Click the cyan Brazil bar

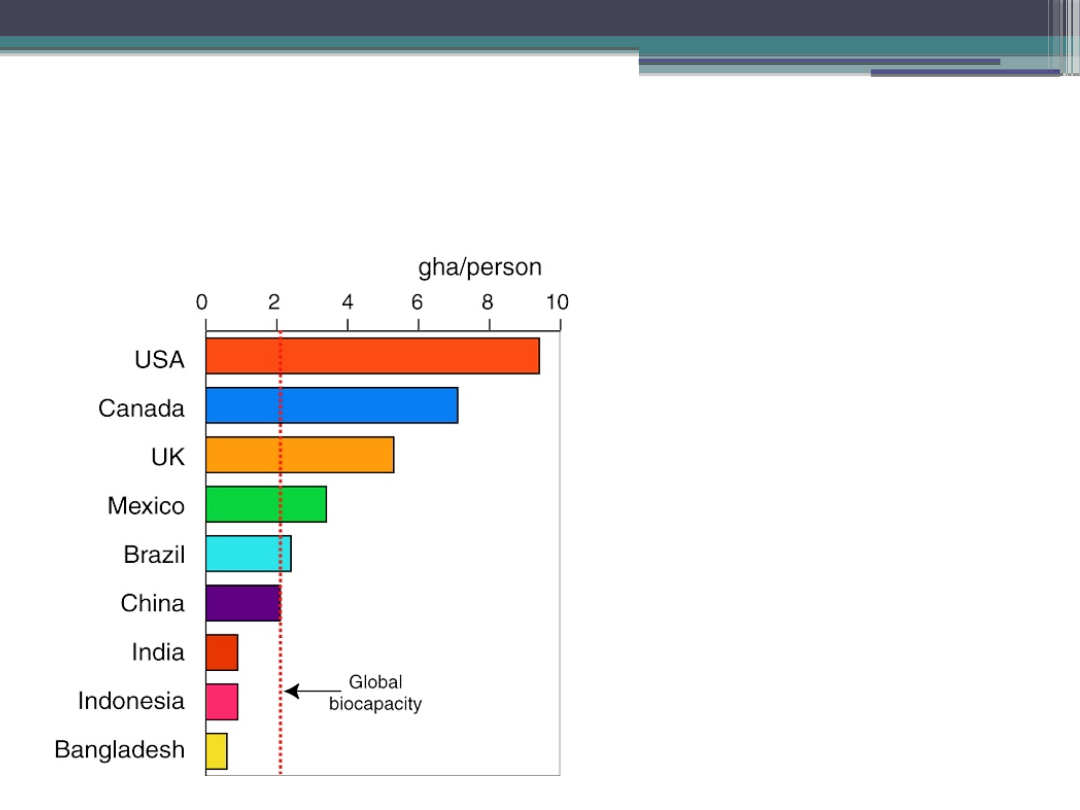point(248,553)
